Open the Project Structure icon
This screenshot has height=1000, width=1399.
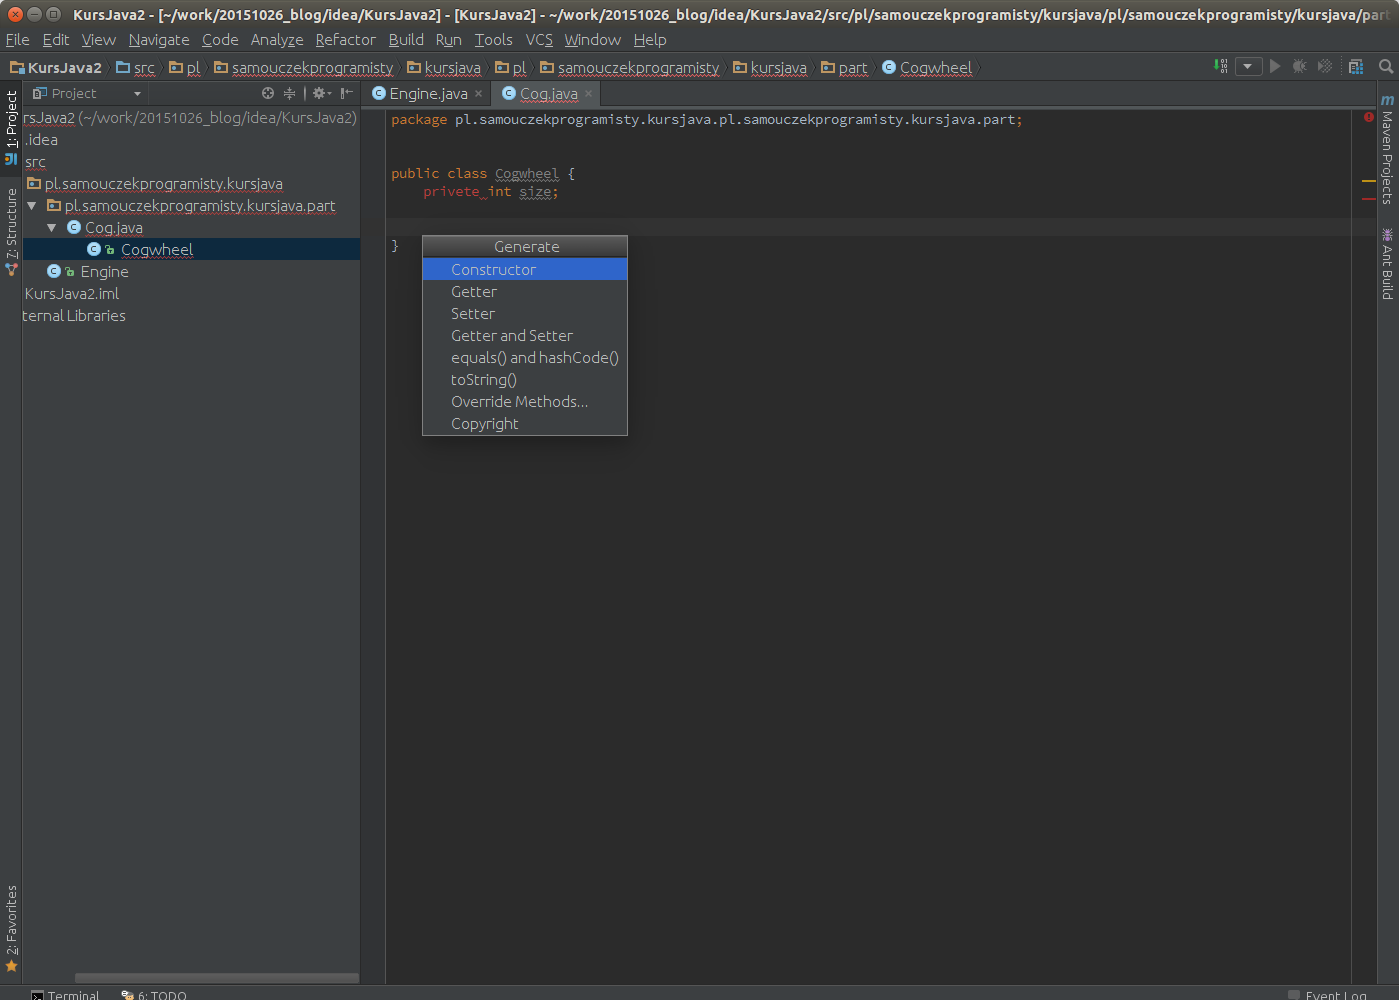coord(1356,66)
